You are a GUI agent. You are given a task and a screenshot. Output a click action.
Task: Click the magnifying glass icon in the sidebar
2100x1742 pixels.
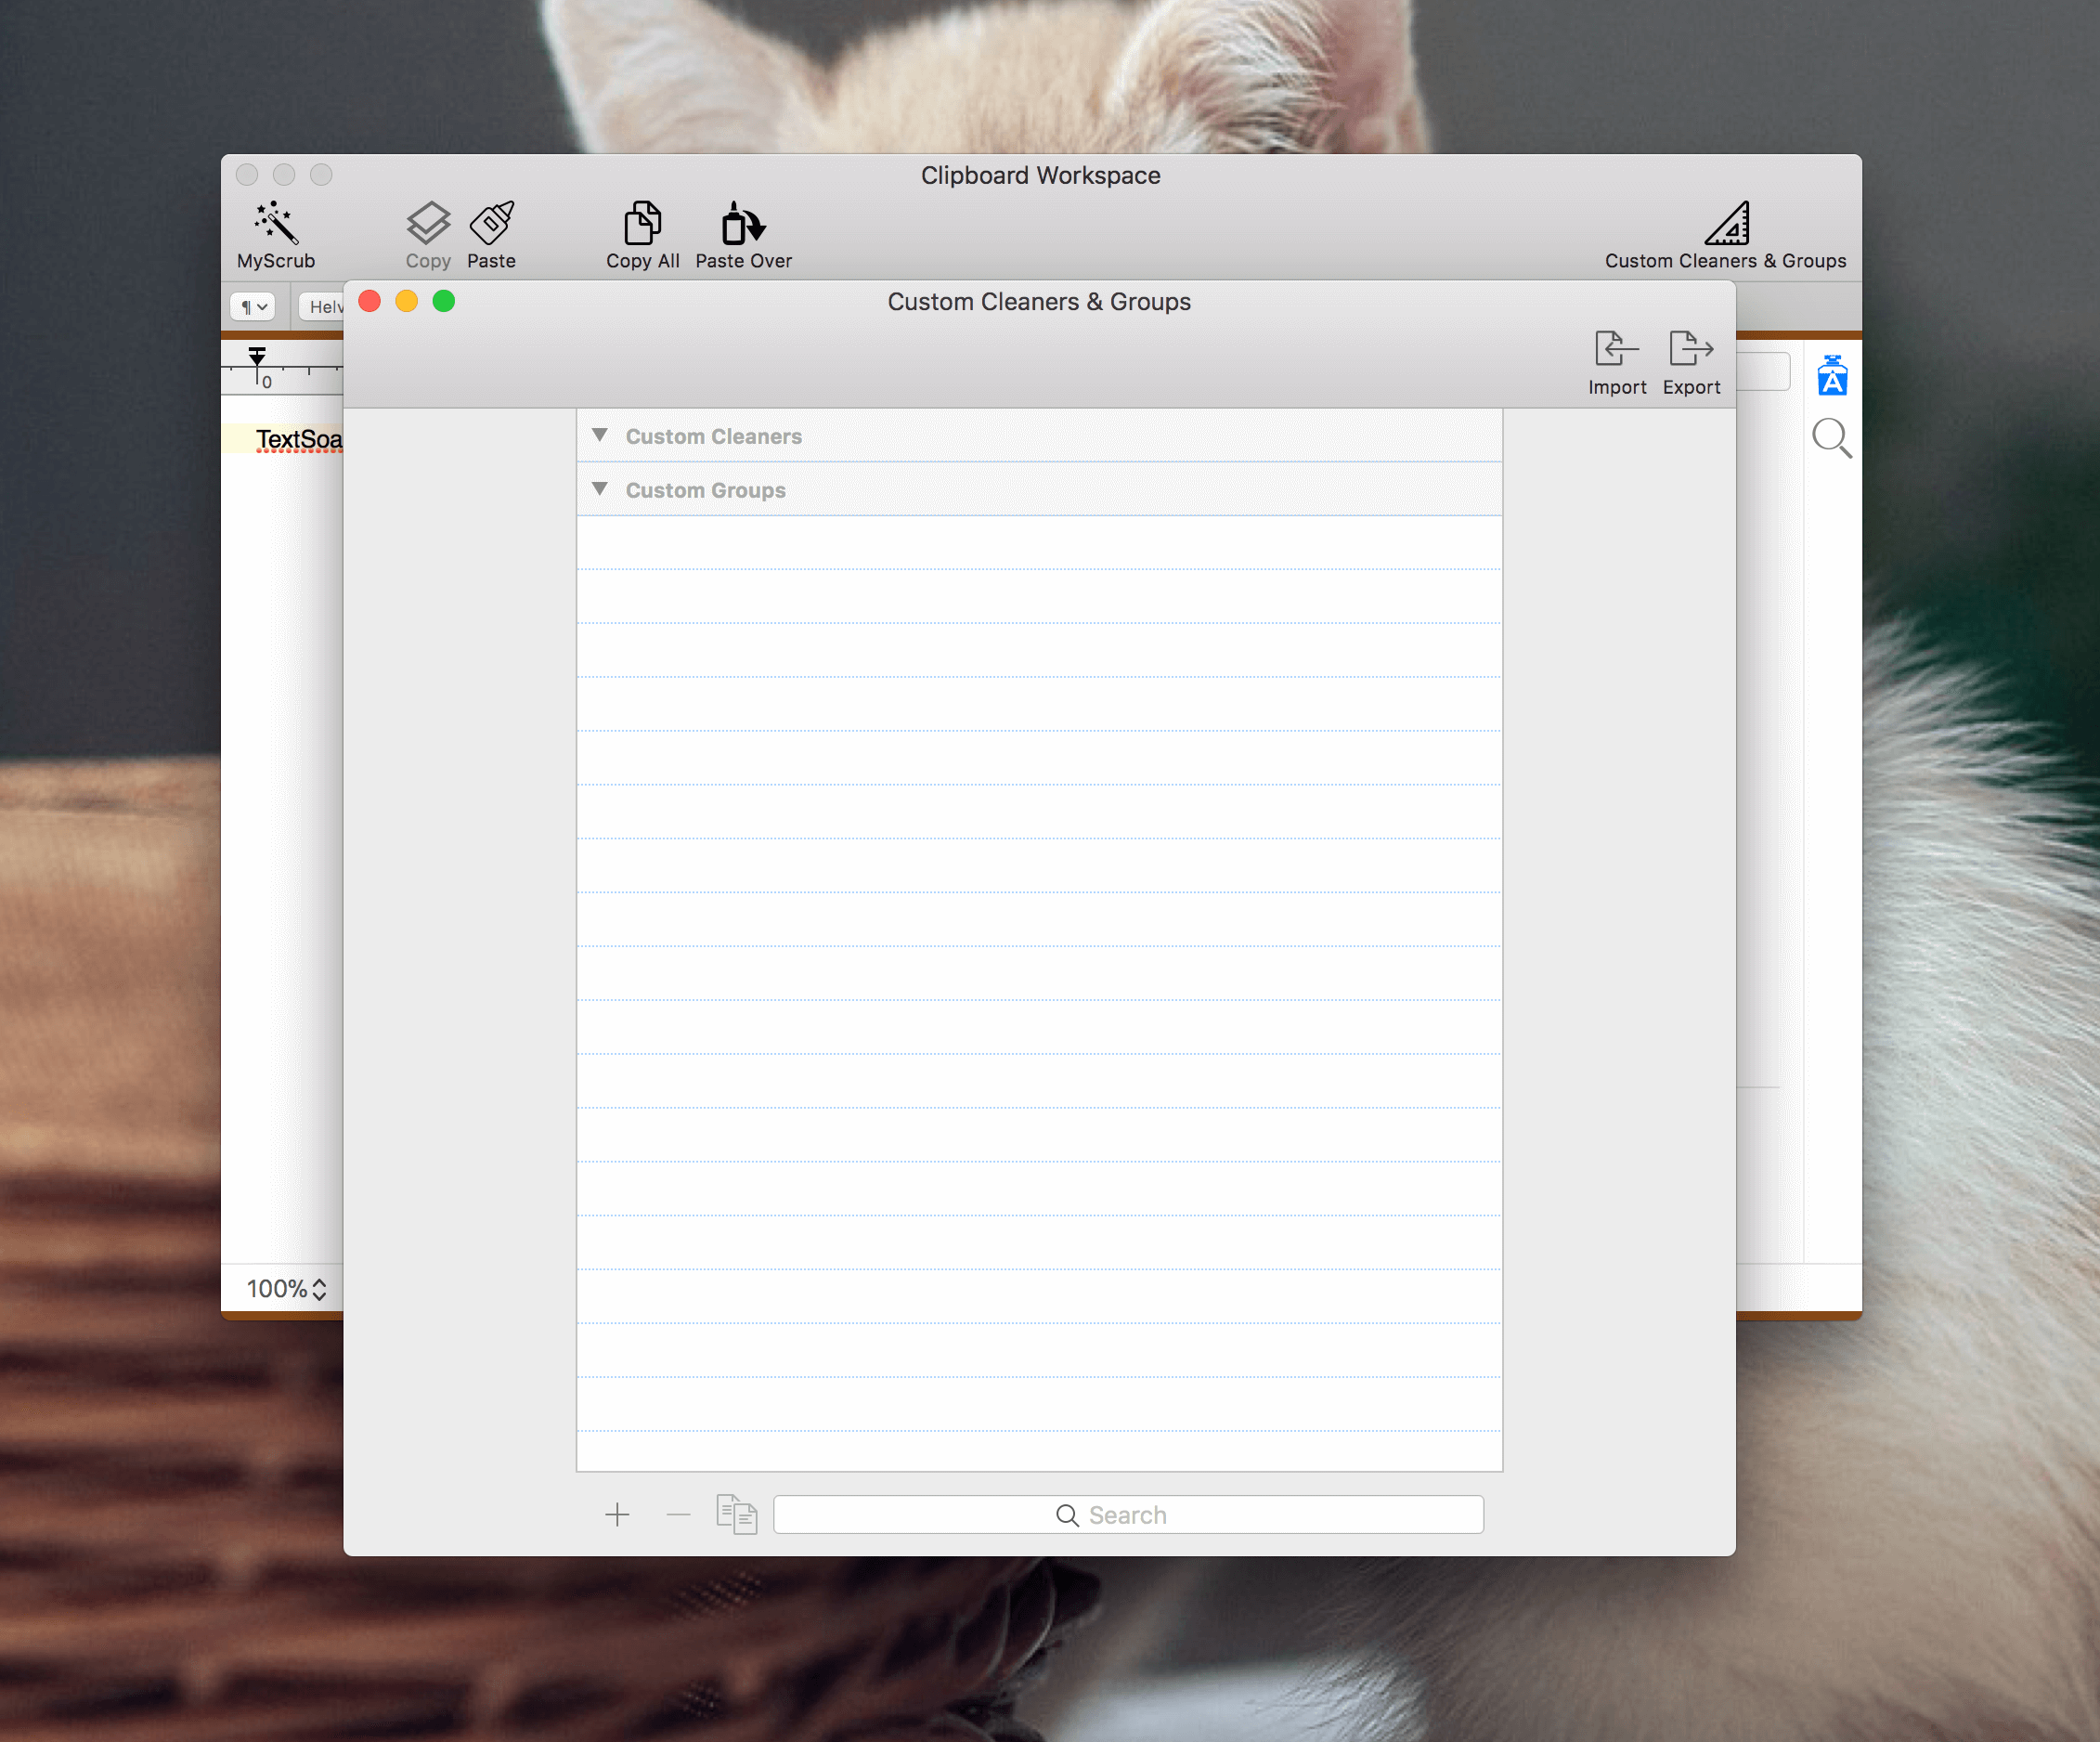(1832, 438)
